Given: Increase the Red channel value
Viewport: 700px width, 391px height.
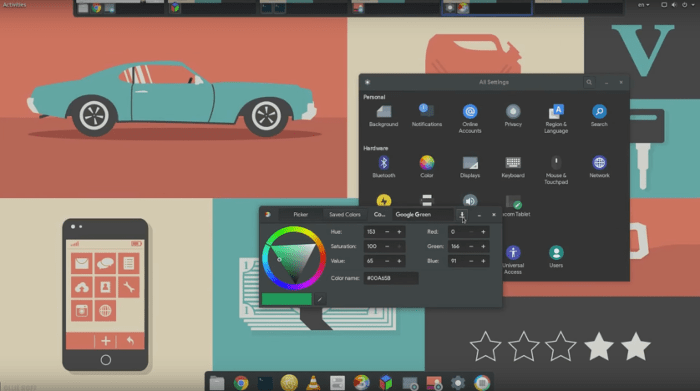Looking at the screenshot, I should point(483,232).
